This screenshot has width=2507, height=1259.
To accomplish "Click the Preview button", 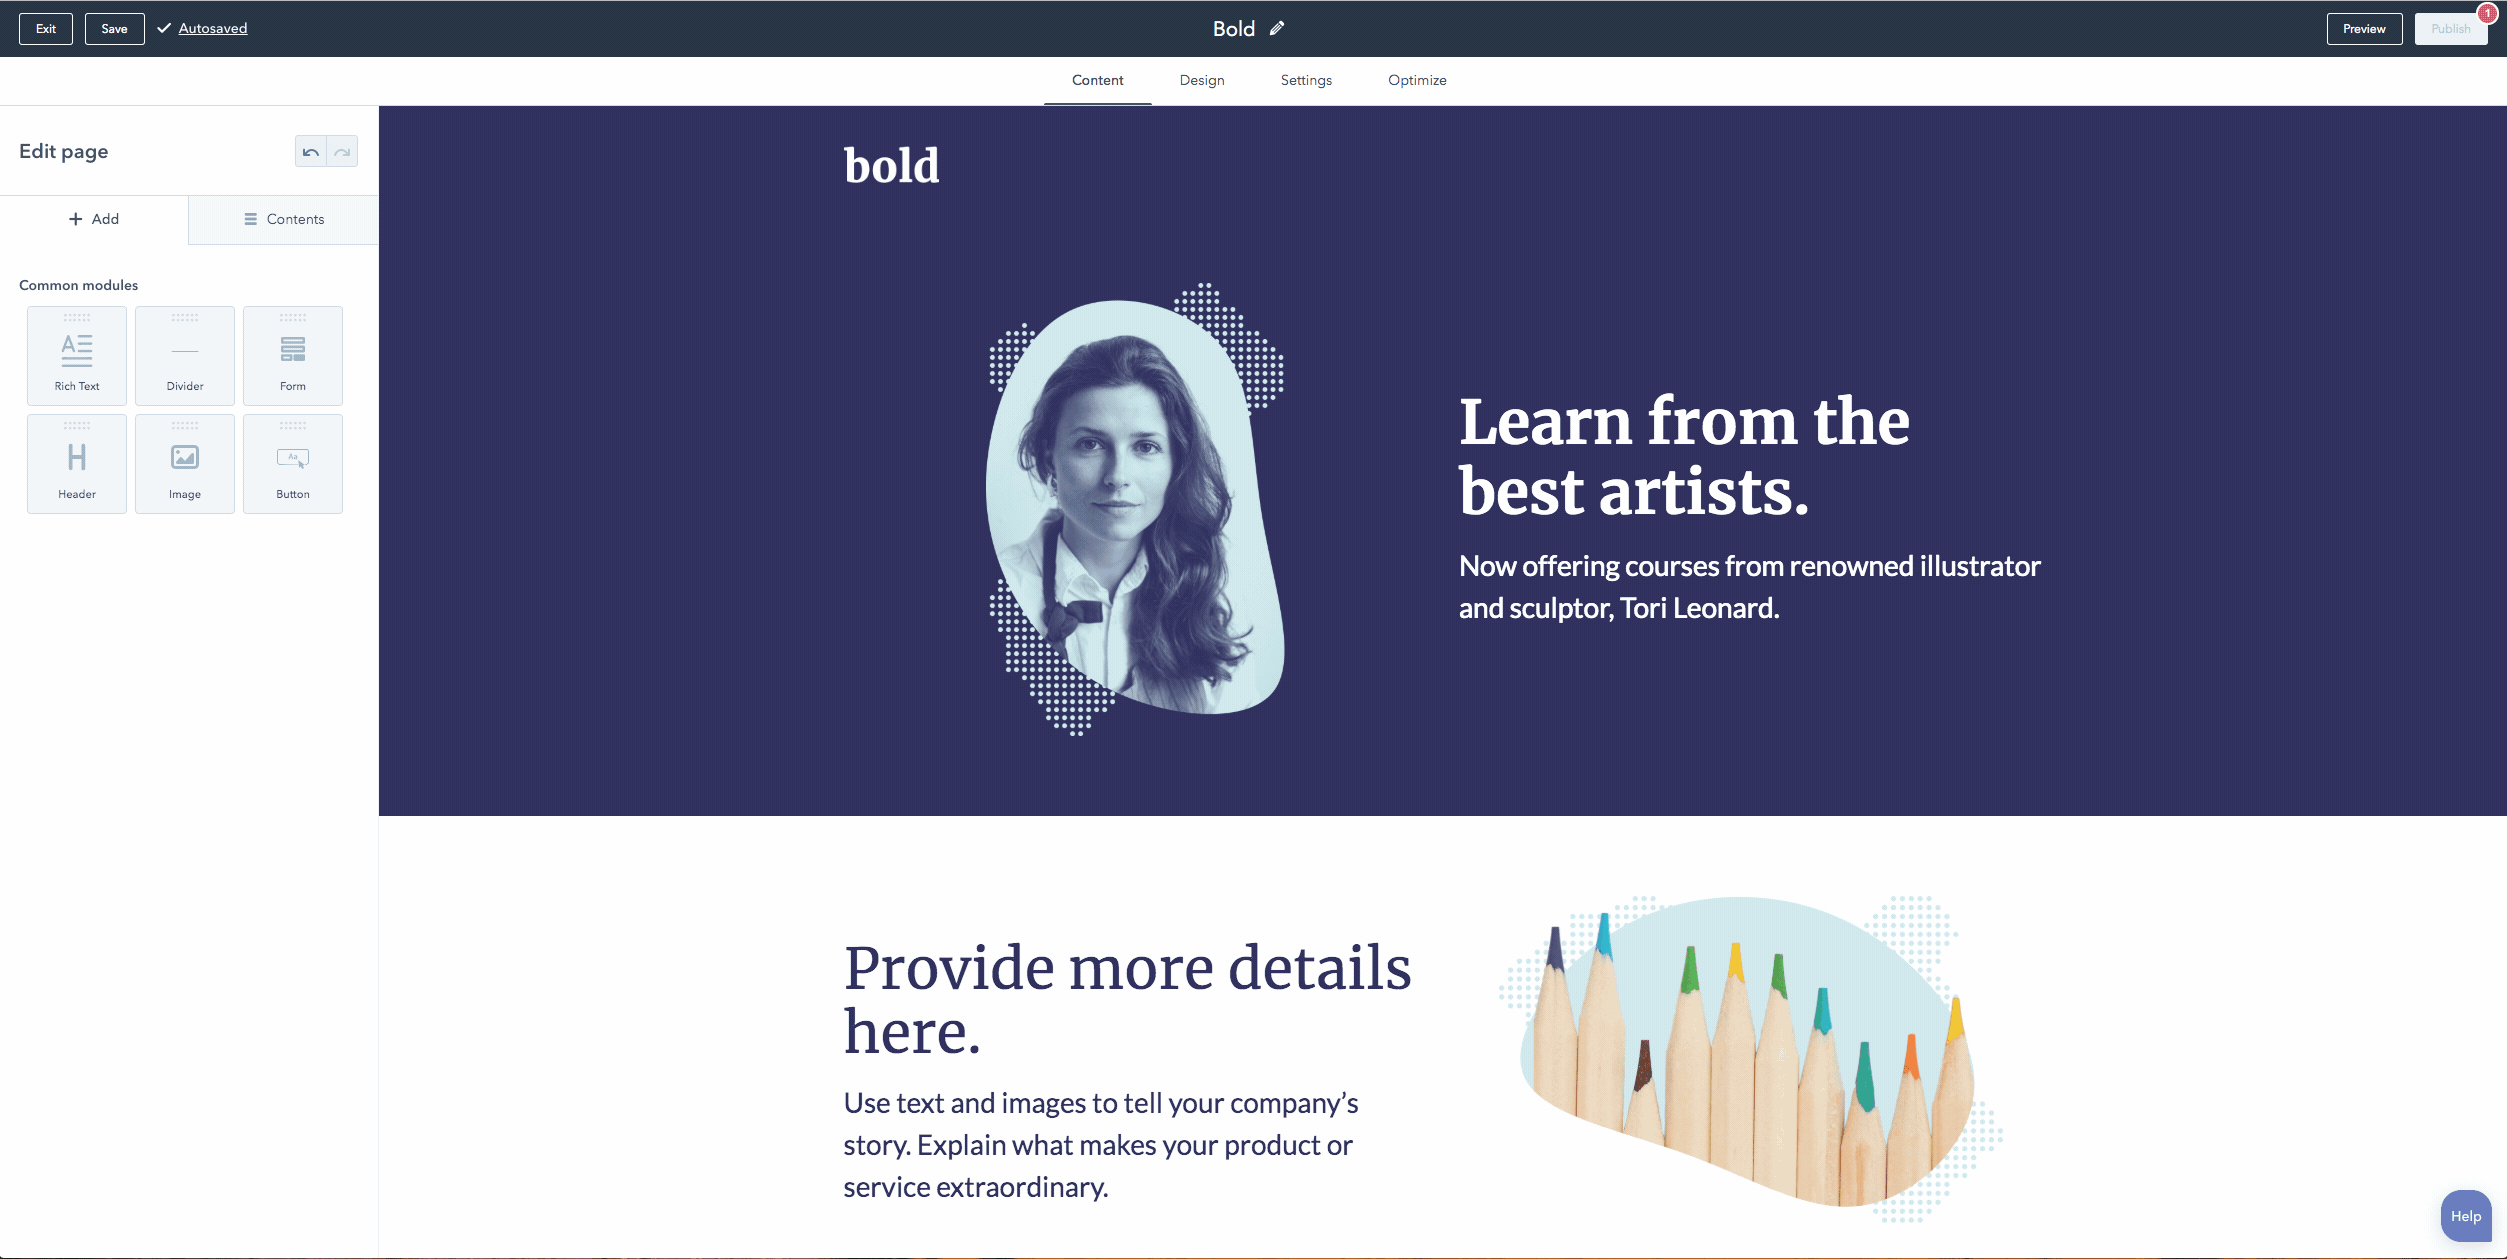I will click(x=2364, y=27).
